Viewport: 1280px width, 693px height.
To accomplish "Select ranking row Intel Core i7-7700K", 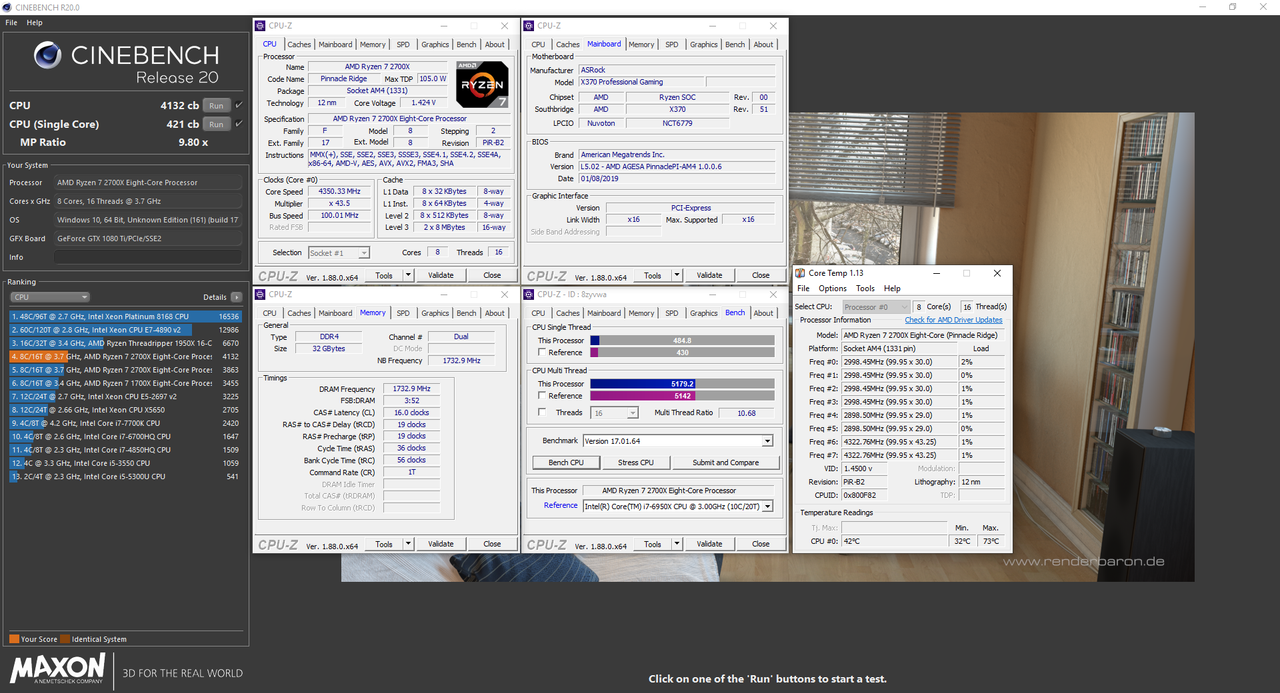I will click(126, 423).
